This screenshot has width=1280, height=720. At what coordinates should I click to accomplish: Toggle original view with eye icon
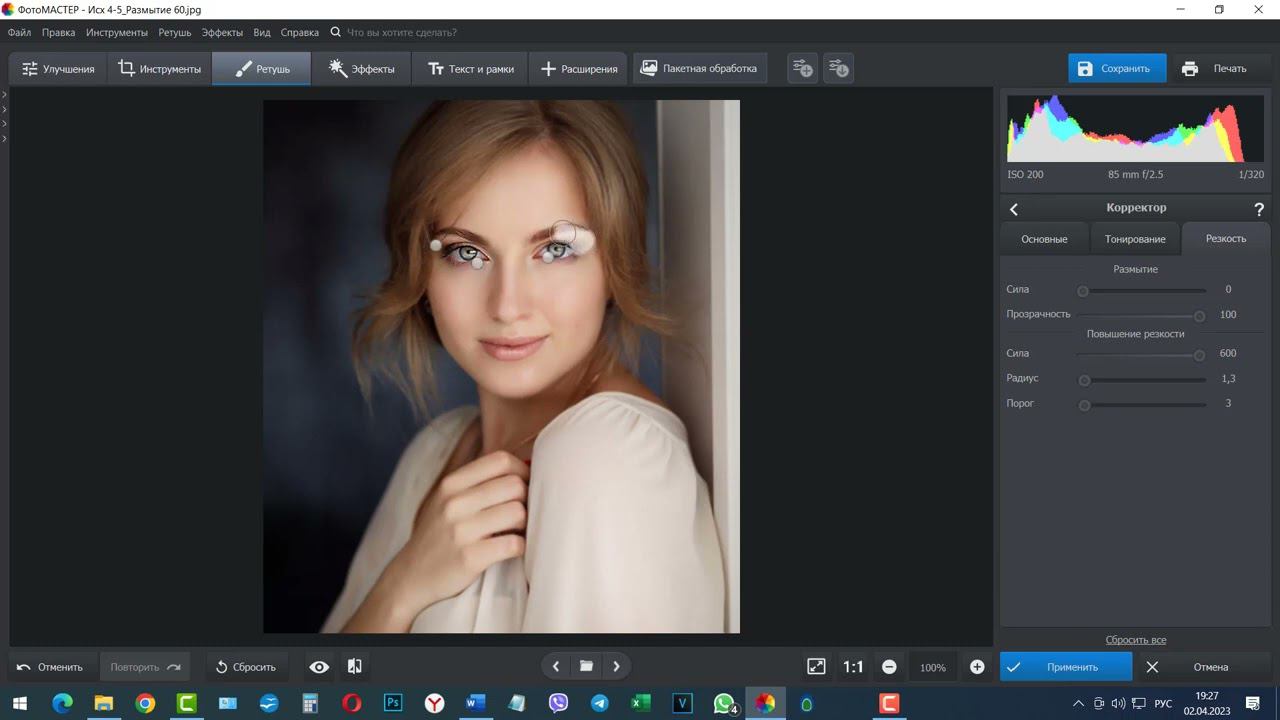(319, 667)
